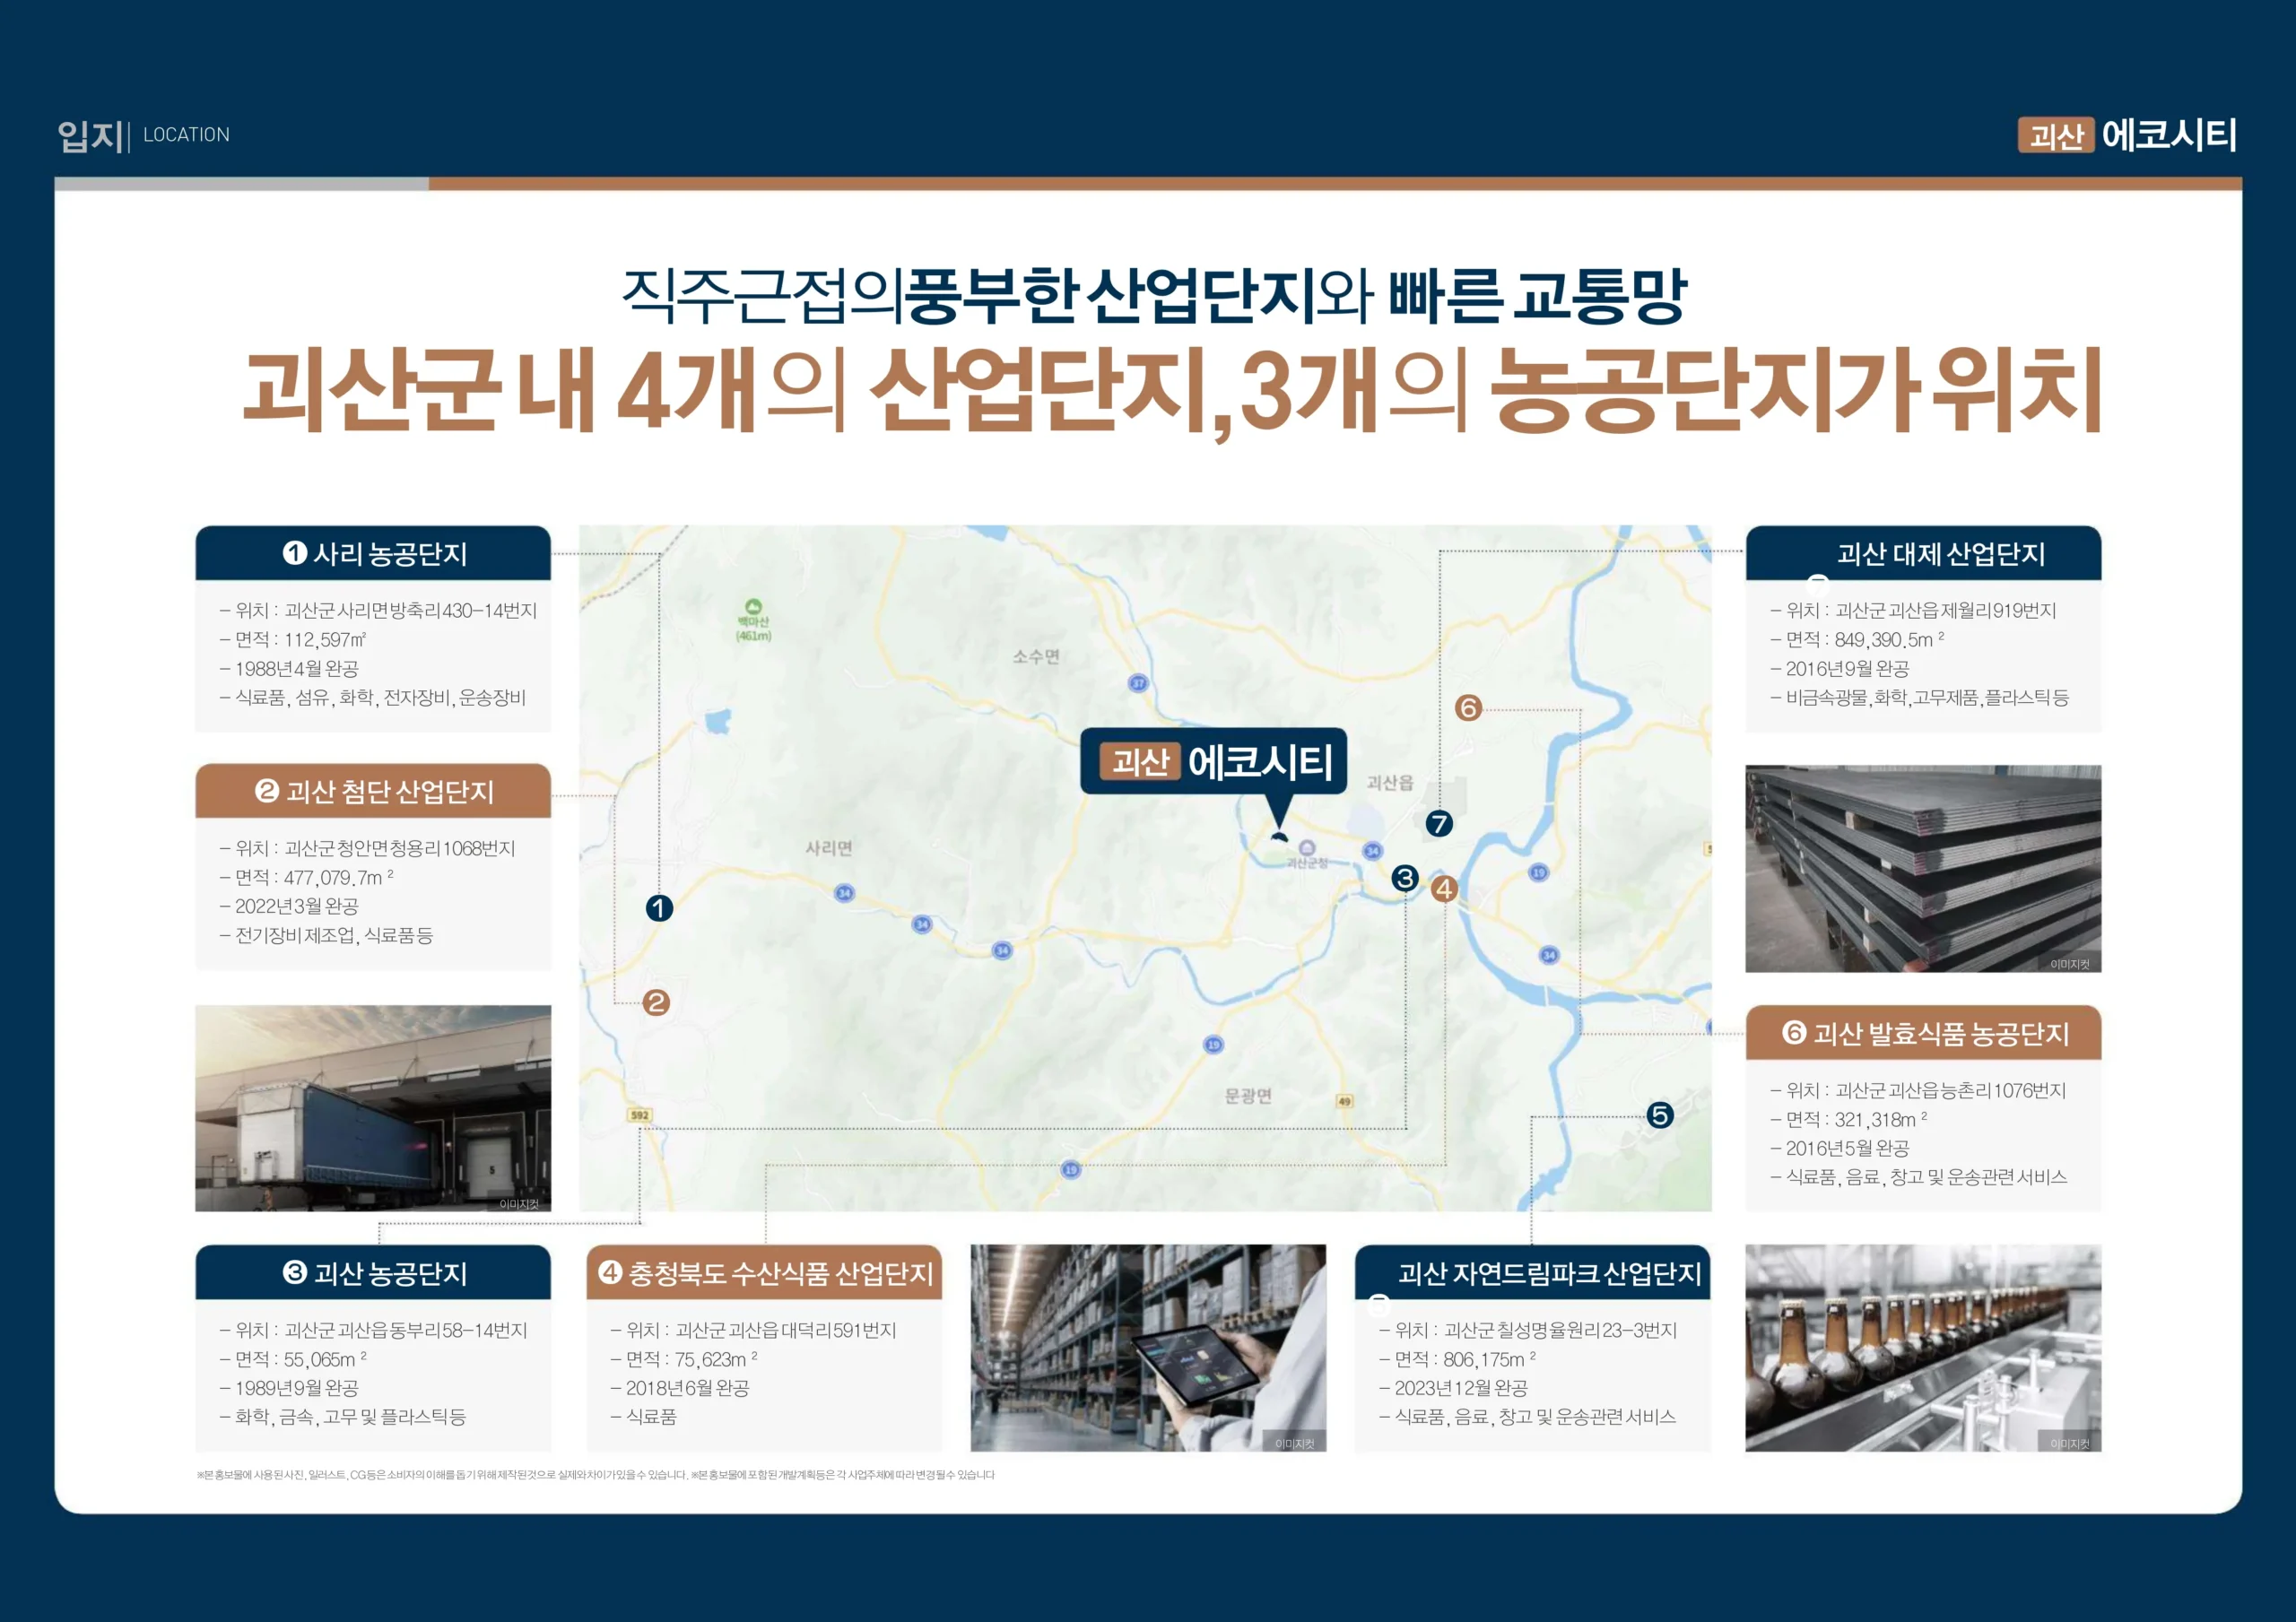
Task: Click map marker number 2
Action: (x=656, y=1002)
